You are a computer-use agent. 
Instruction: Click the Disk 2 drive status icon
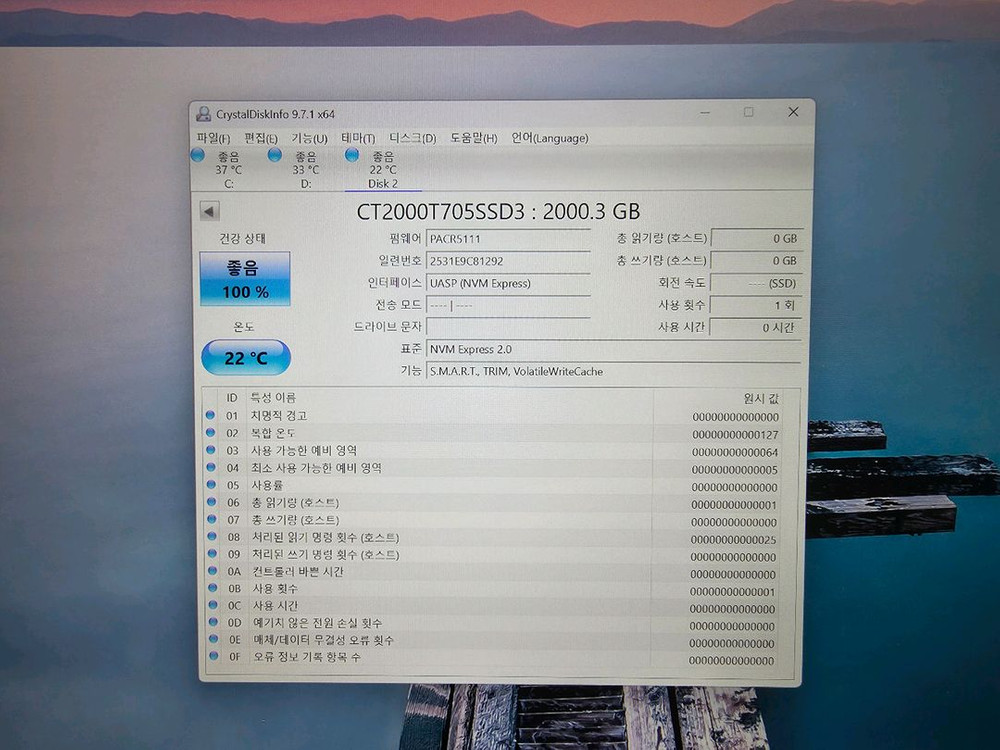pos(351,155)
